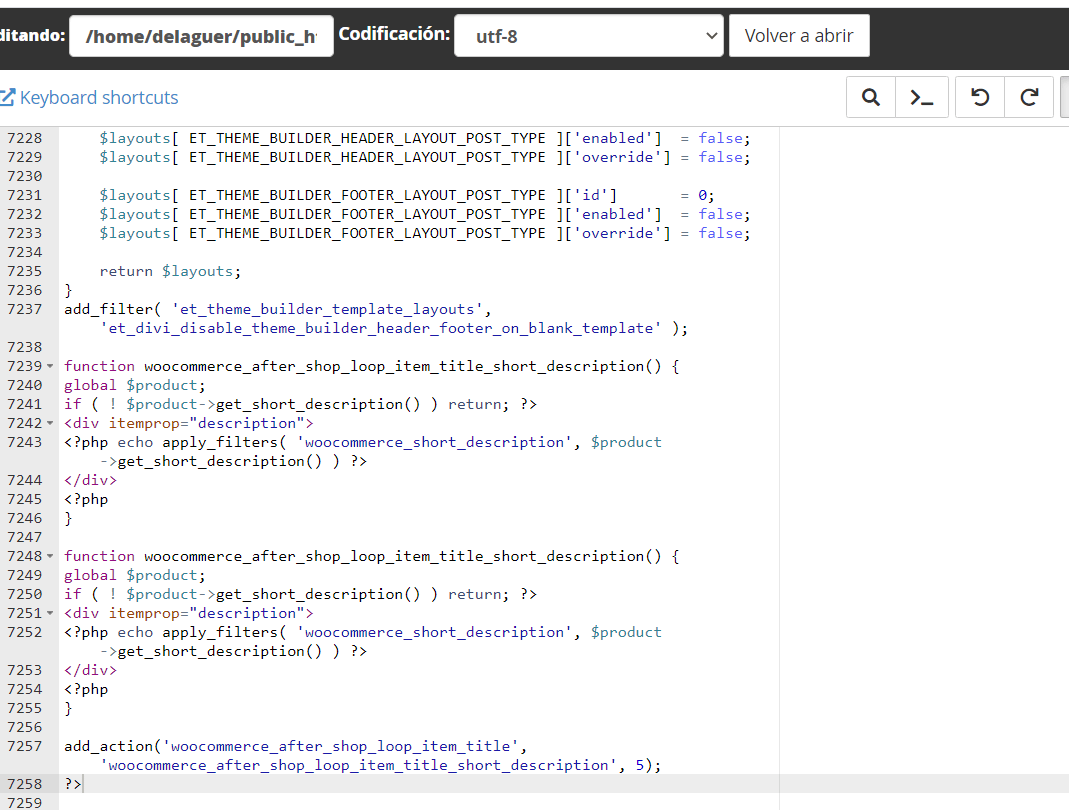This screenshot has width=1069, height=810.
Task: Place cursor on 'return $layouts;' line
Action: click(x=170, y=271)
